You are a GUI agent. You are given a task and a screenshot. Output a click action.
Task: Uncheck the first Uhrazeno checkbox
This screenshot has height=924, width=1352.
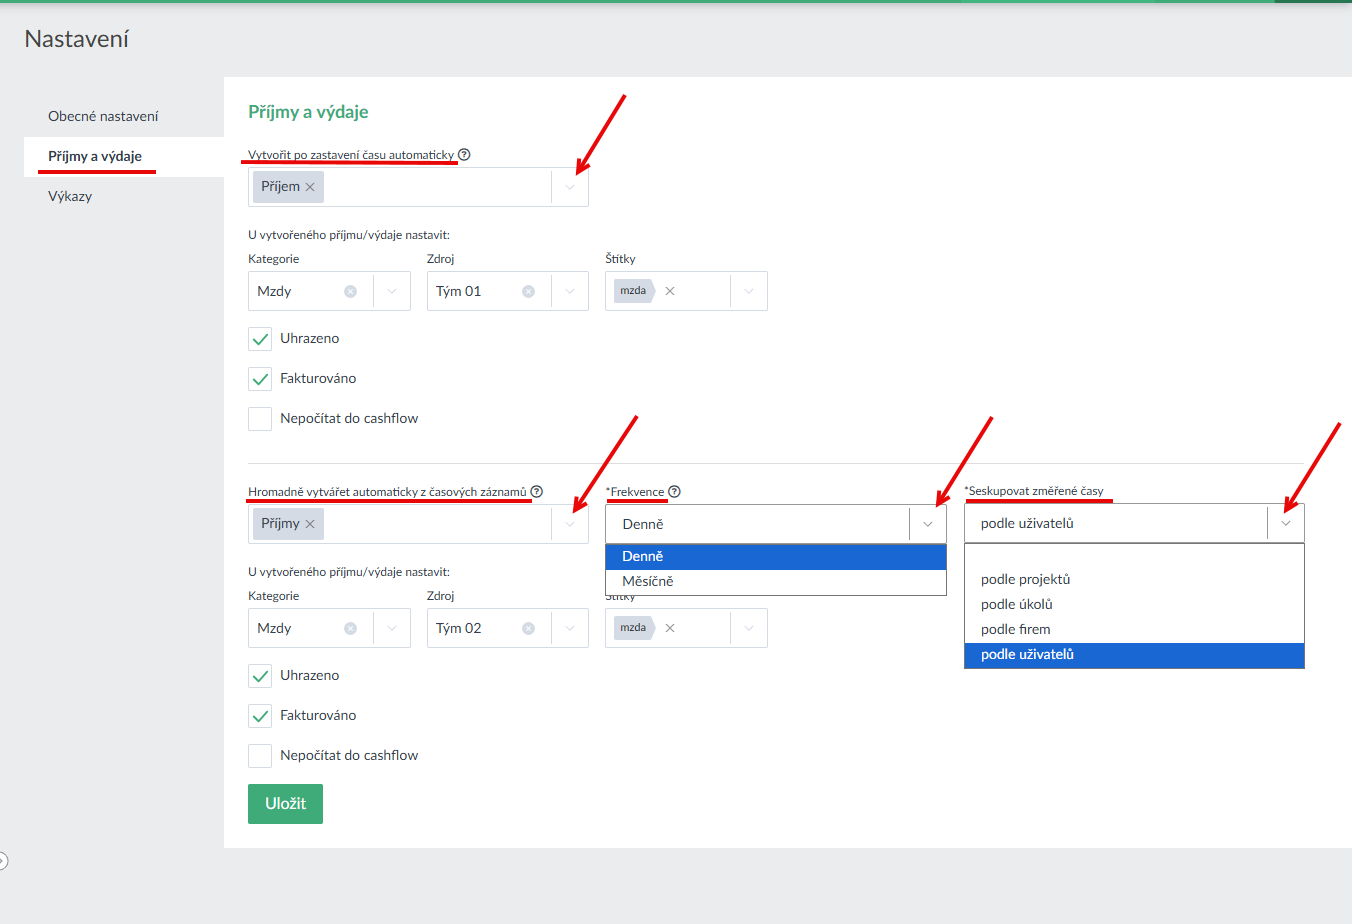[260, 339]
